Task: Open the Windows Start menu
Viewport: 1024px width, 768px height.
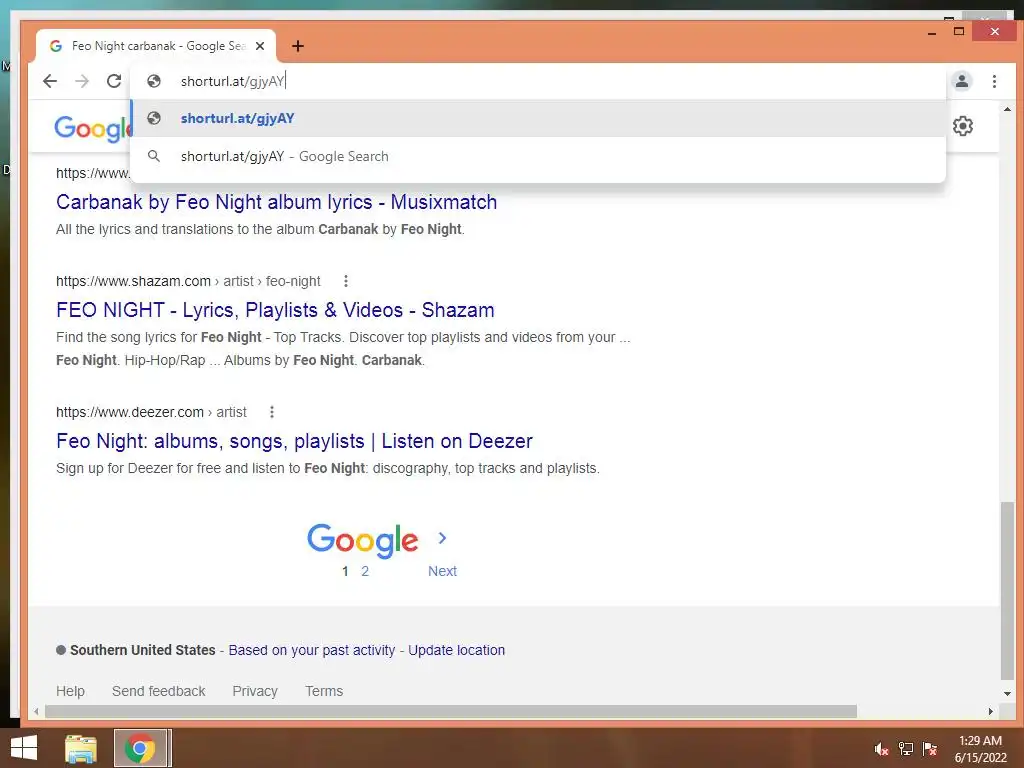Action: pyautogui.click(x=24, y=748)
